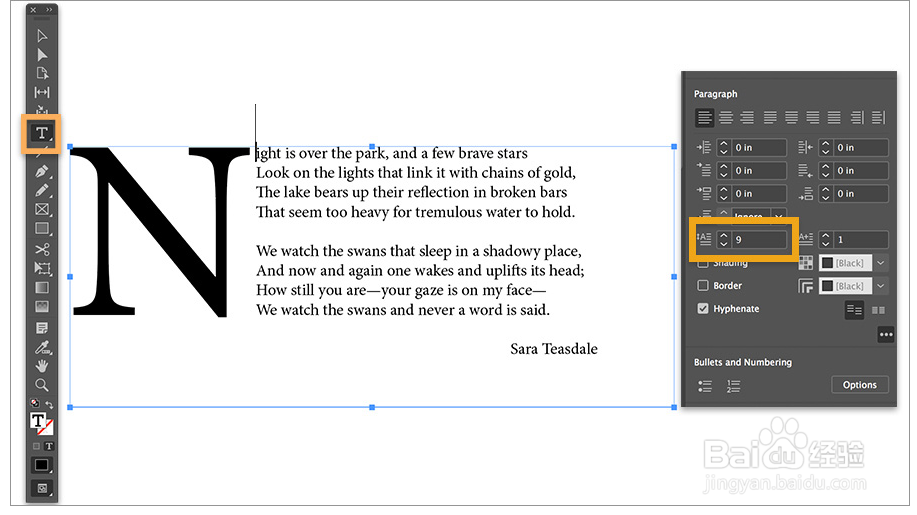Apply Justify with last line right
Viewport: 917px width, 515px height.
coord(812,117)
